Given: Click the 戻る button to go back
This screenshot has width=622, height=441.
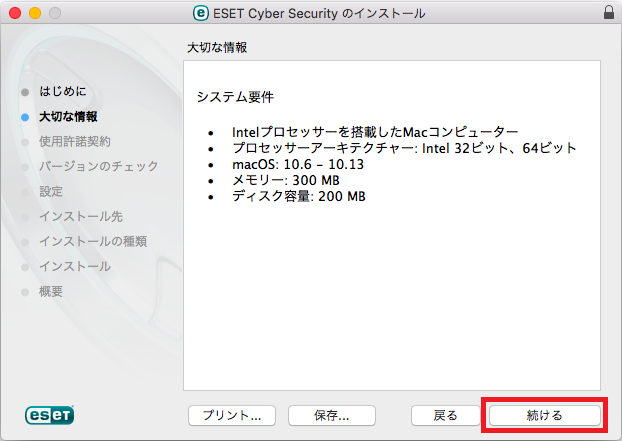Looking at the screenshot, I should point(445,415).
